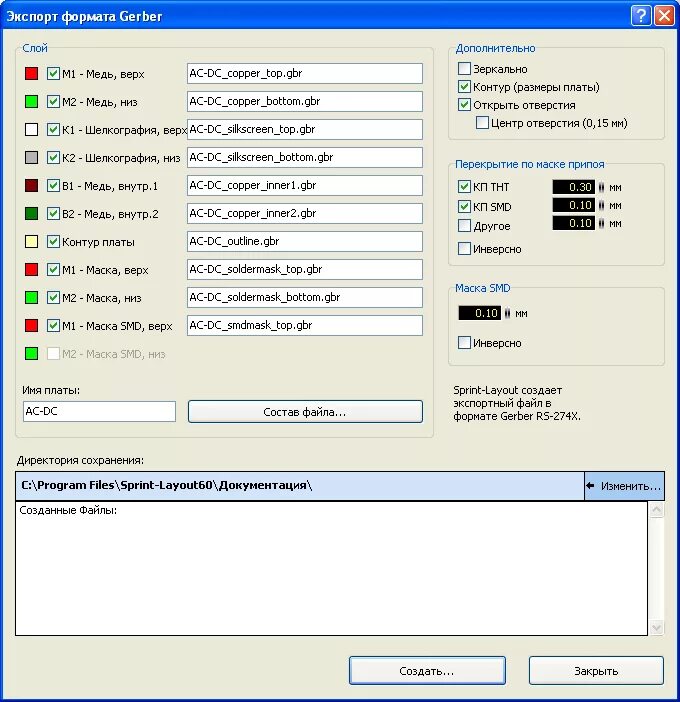The image size is (680, 702).
Task: Click the scroll down arrow in created files list
Action: (x=656, y=628)
